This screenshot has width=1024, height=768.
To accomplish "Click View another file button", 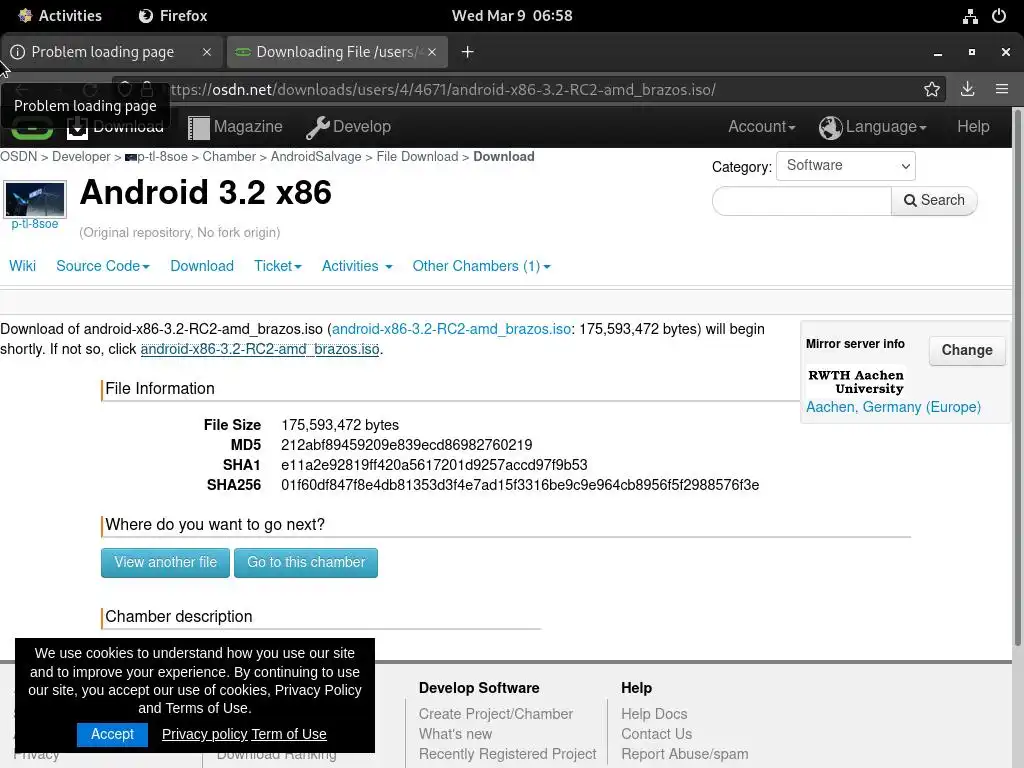I will pyautogui.click(x=165, y=562).
